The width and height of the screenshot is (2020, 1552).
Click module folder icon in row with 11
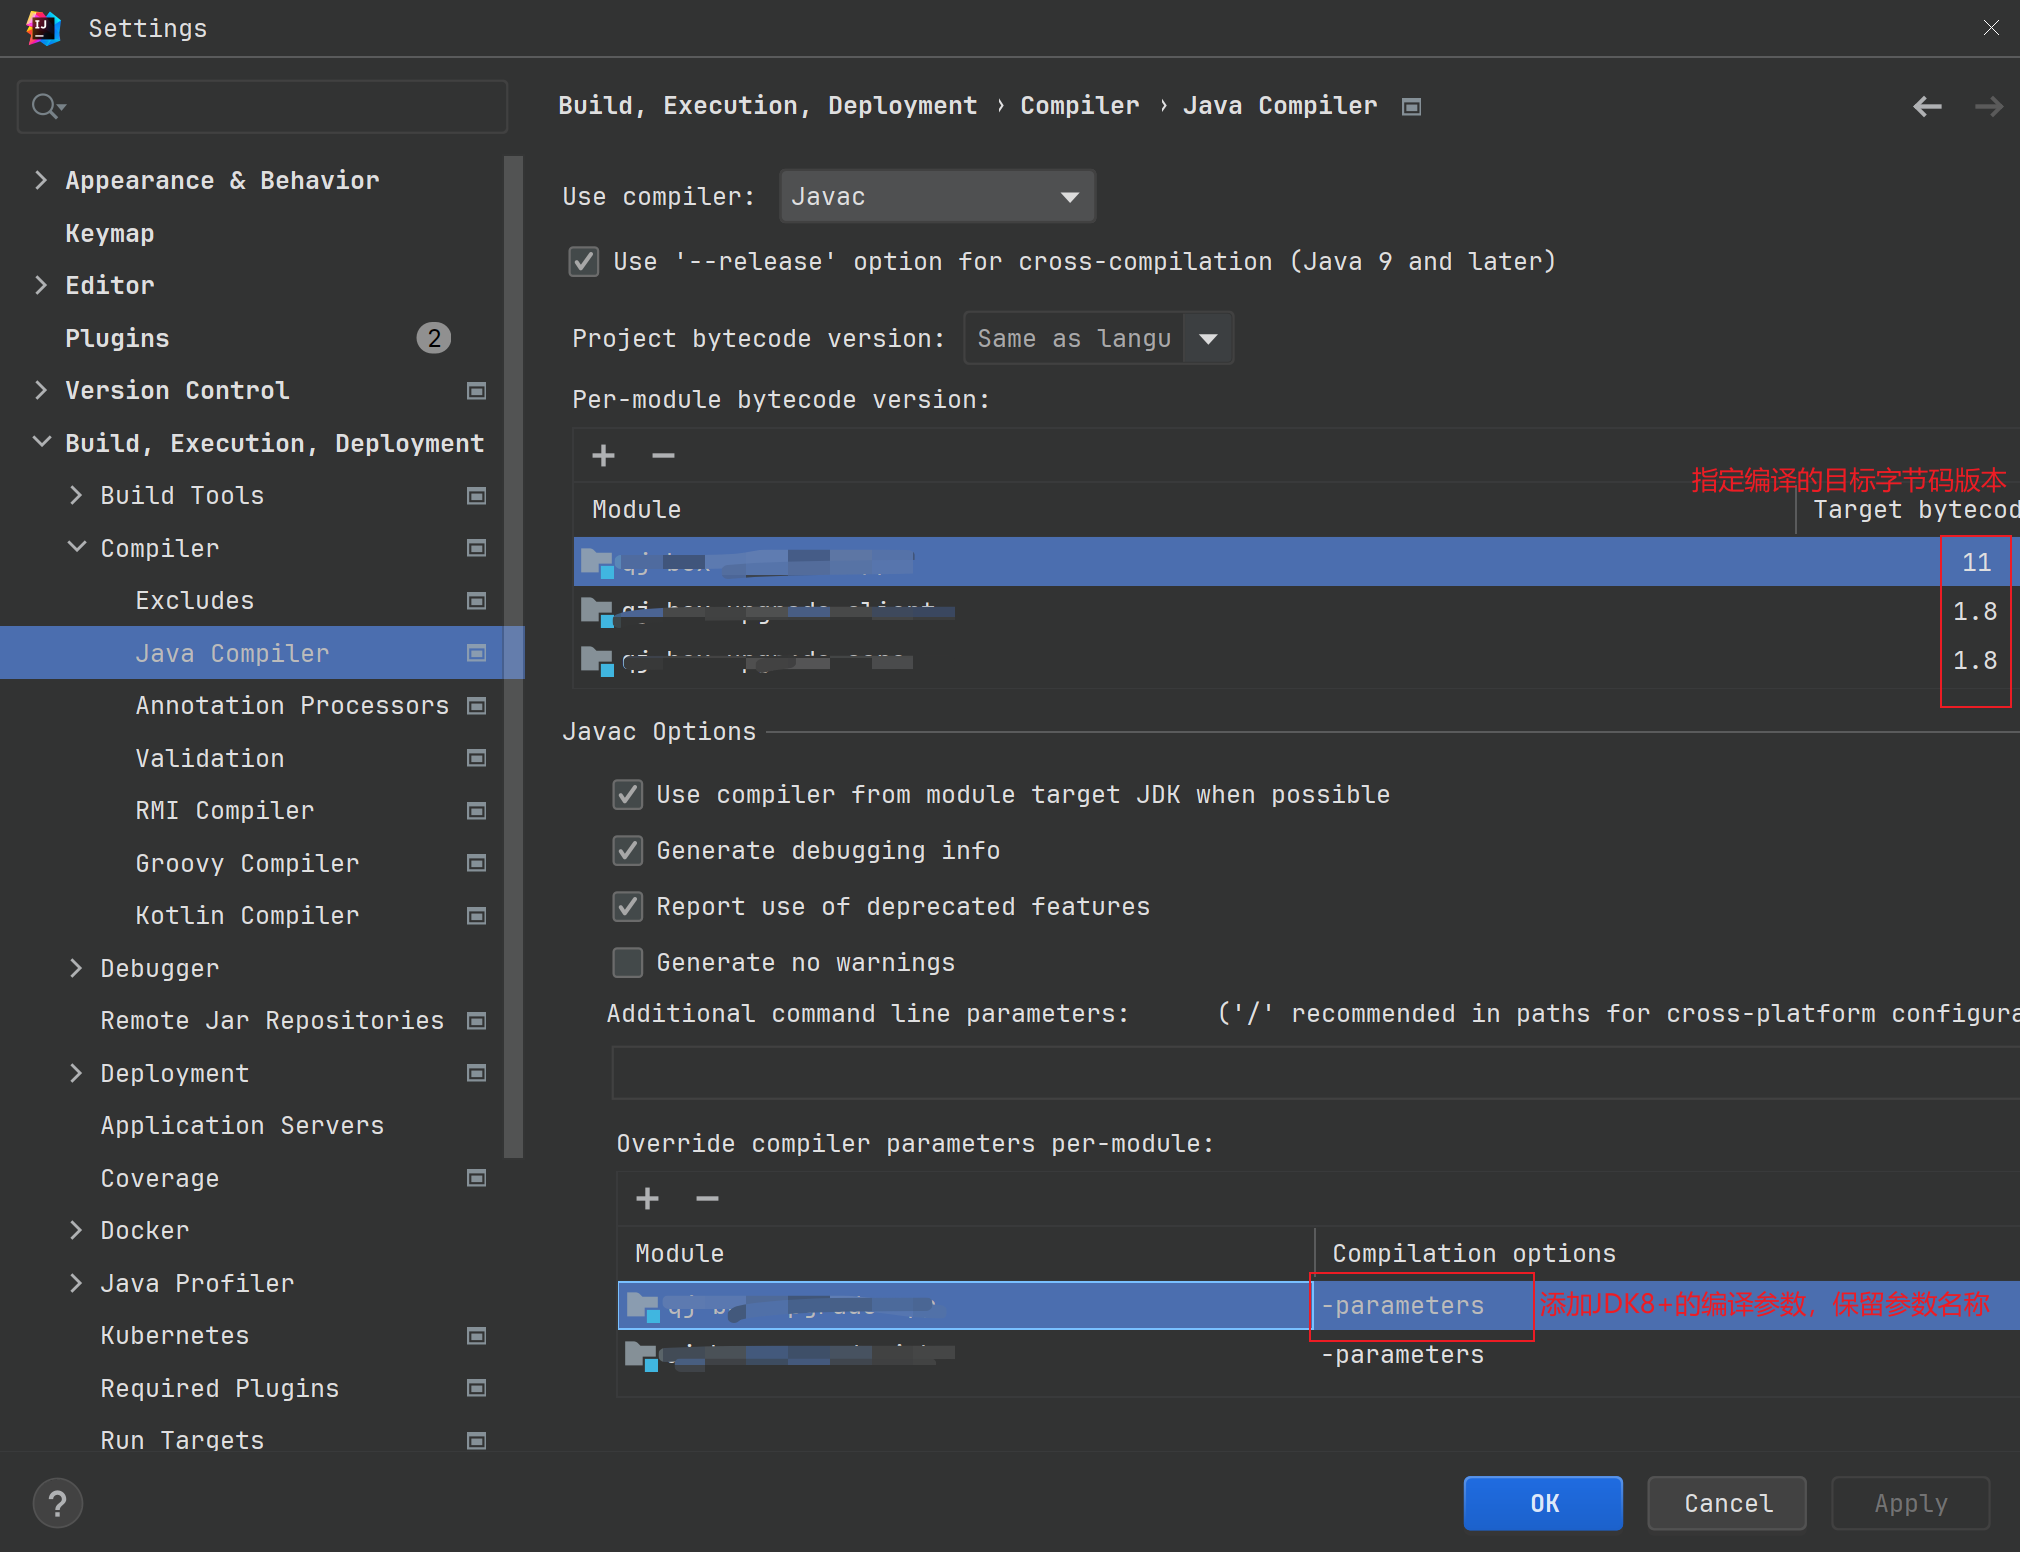[x=598, y=563]
